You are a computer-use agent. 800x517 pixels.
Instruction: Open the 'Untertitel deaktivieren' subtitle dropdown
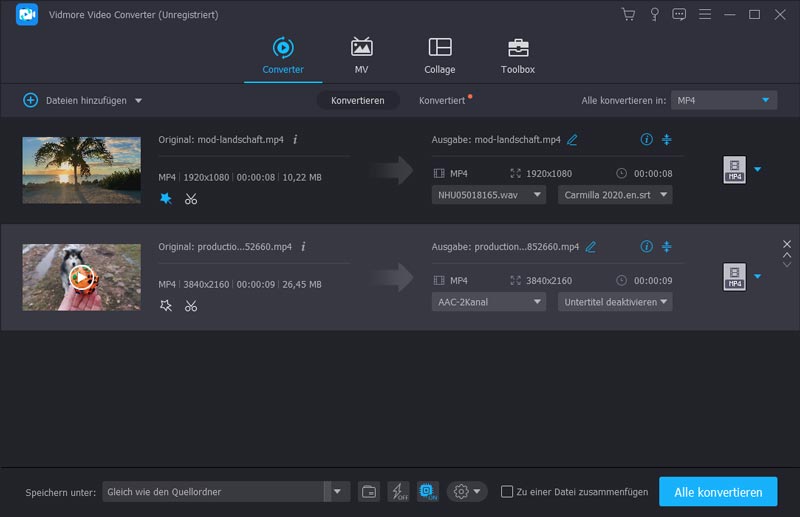(615, 301)
